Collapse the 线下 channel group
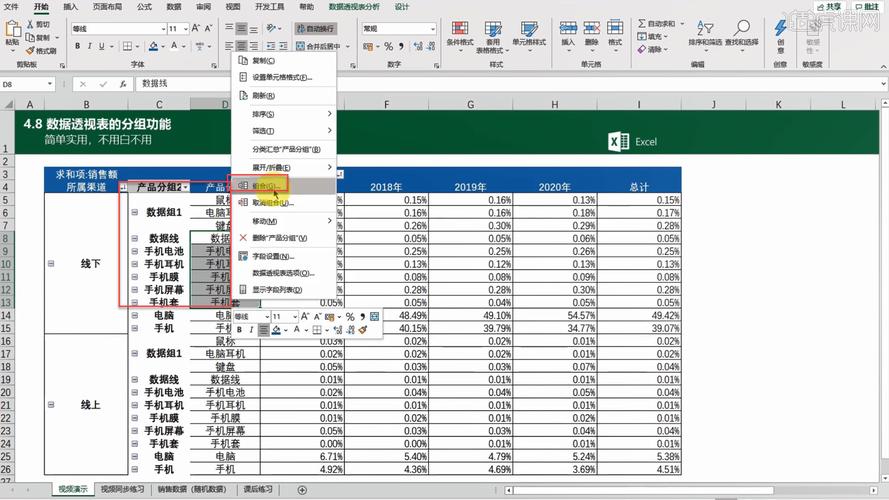This screenshot has width=889, height=500. 51,263
